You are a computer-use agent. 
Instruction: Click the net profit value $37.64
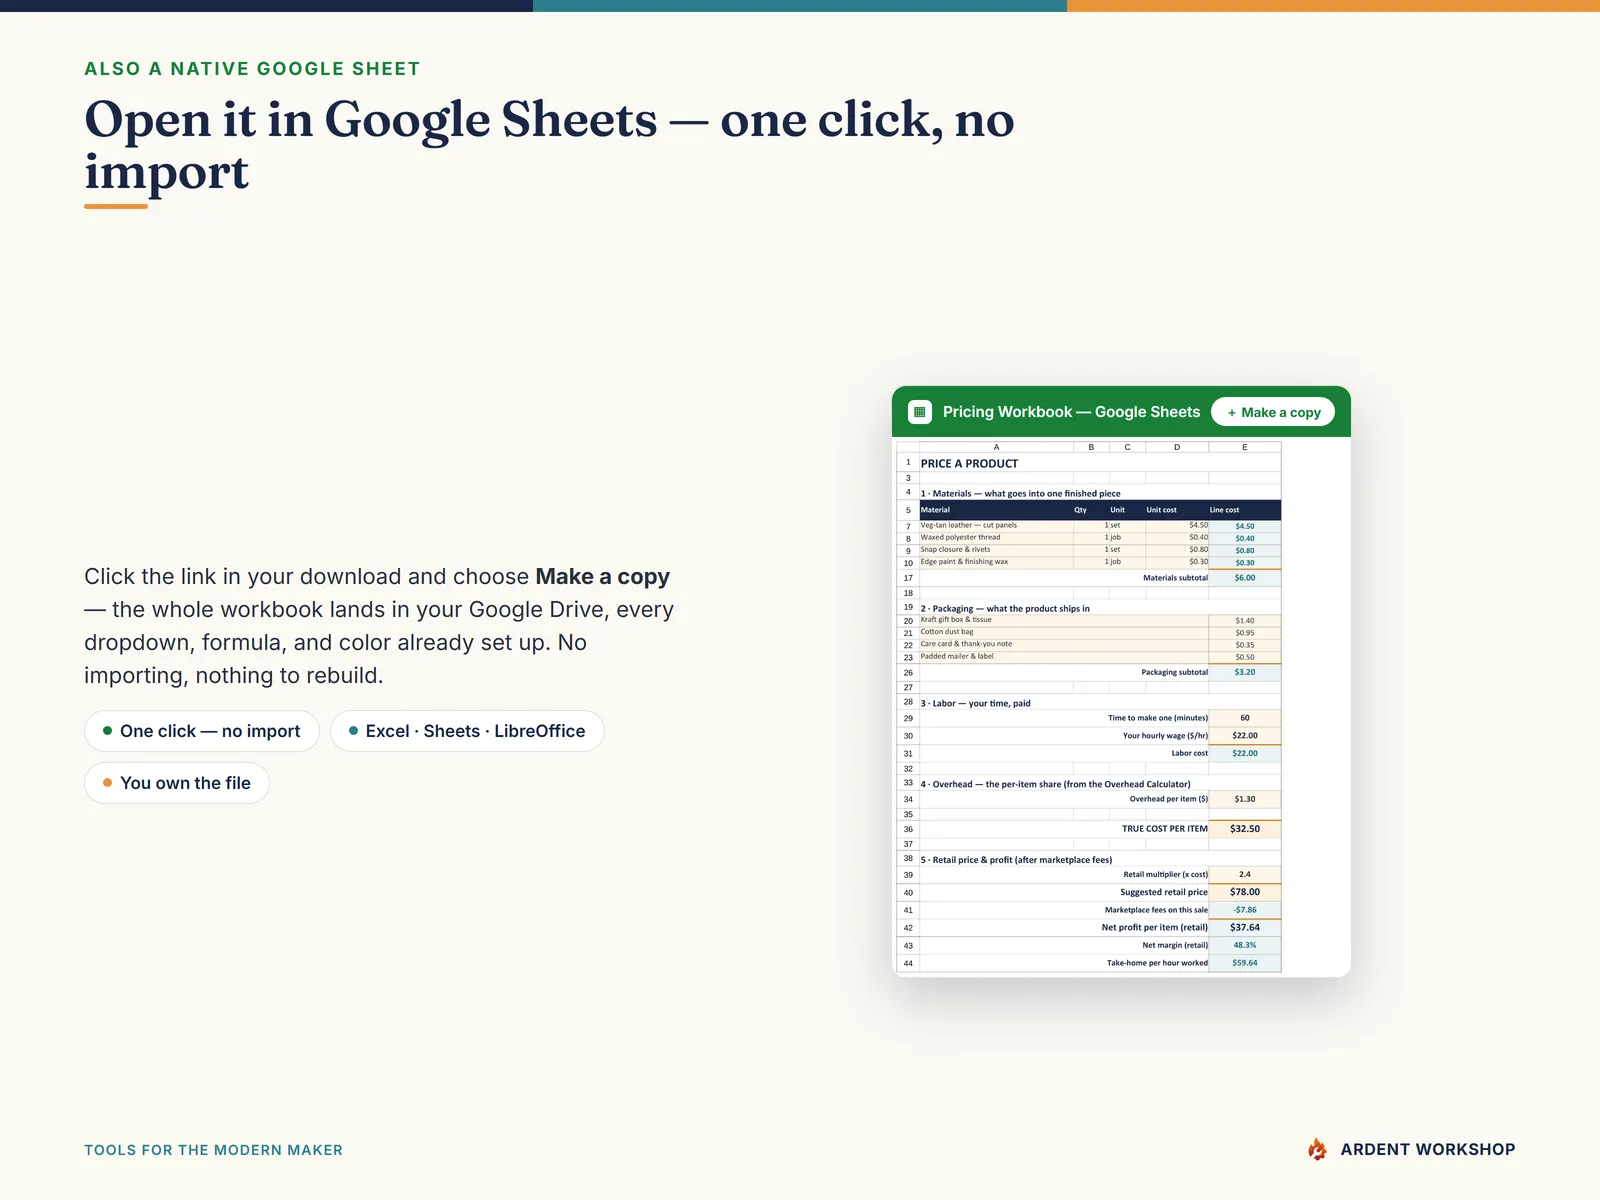point(1245,928)
